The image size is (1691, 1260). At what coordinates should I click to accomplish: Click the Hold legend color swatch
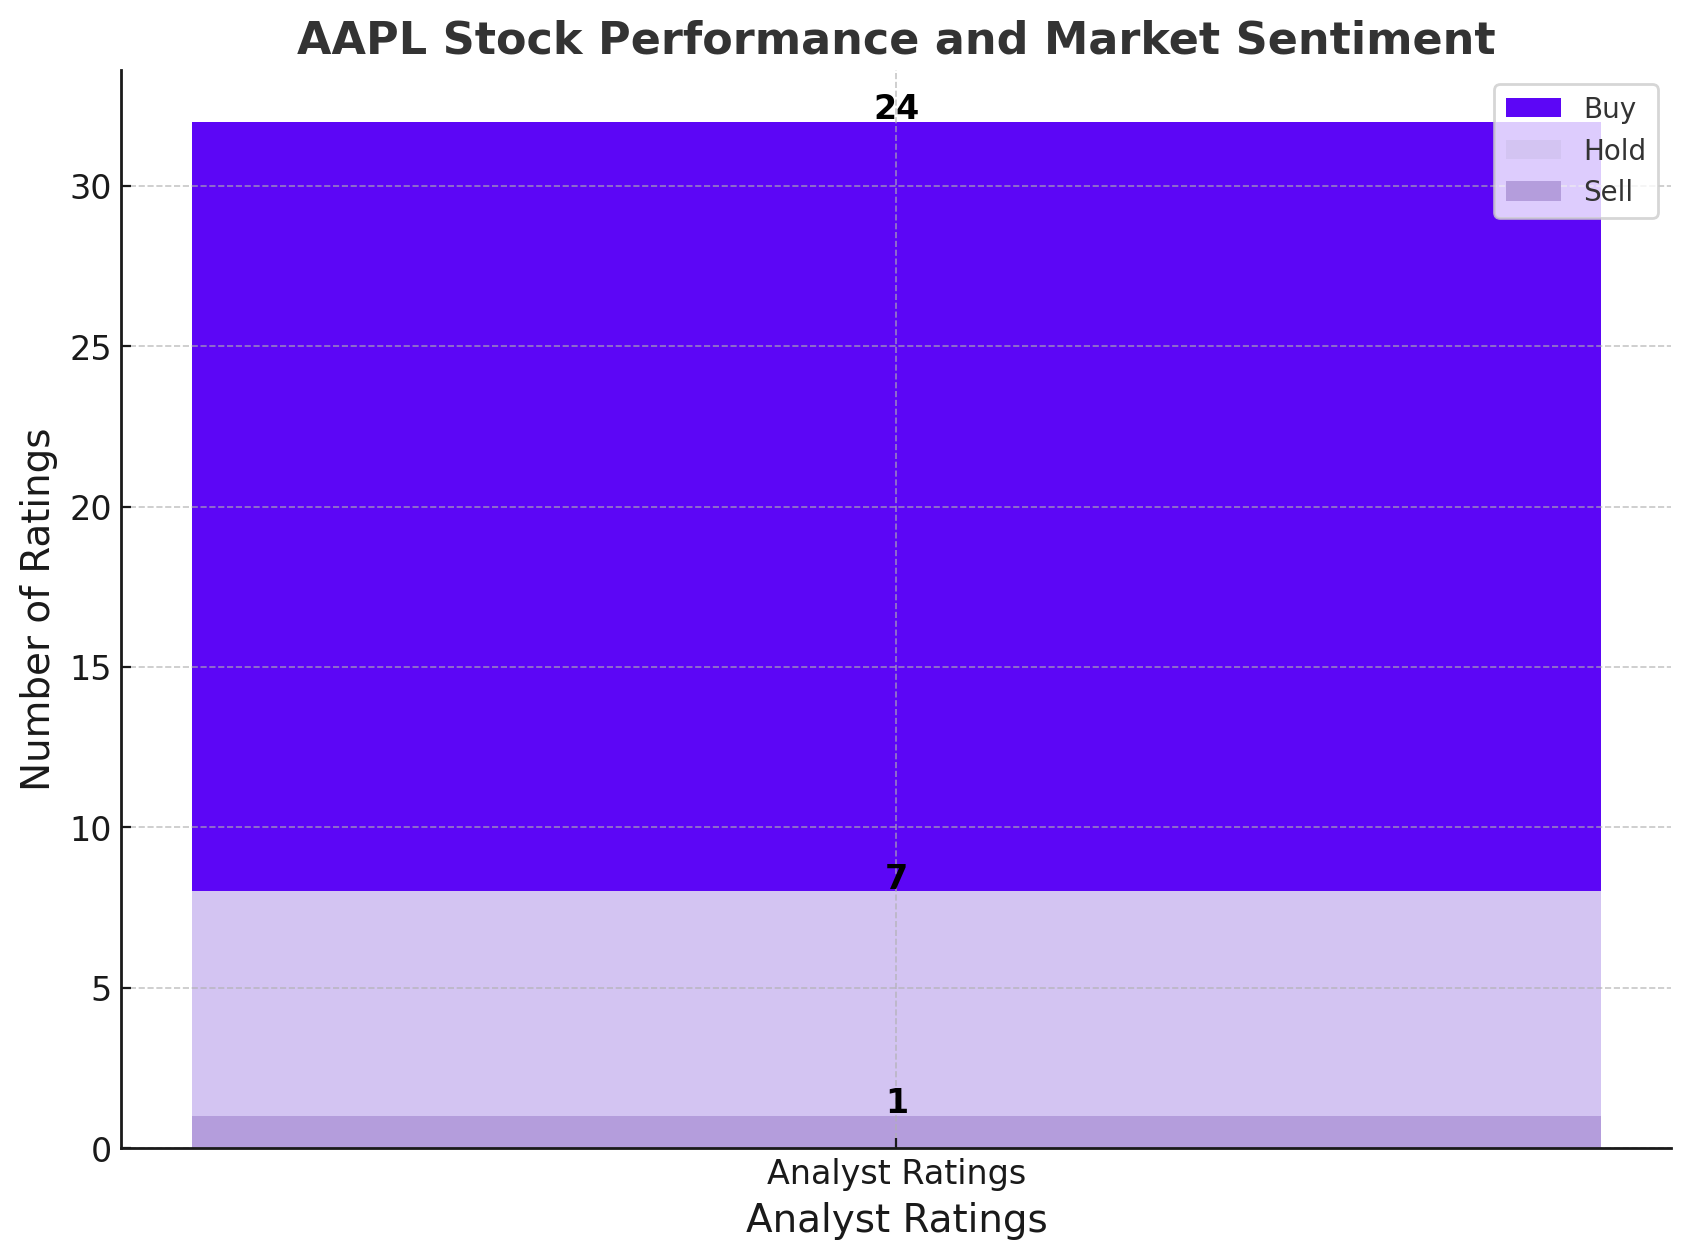click(1533, 150)
